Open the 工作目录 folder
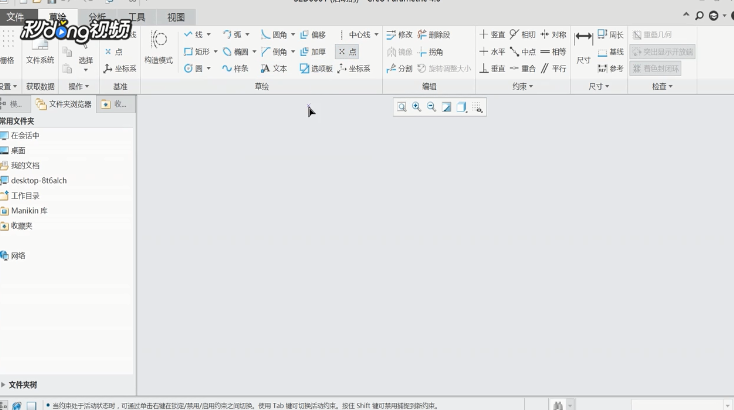The width and height of the screenshot is (734, 410). [20, 196]
